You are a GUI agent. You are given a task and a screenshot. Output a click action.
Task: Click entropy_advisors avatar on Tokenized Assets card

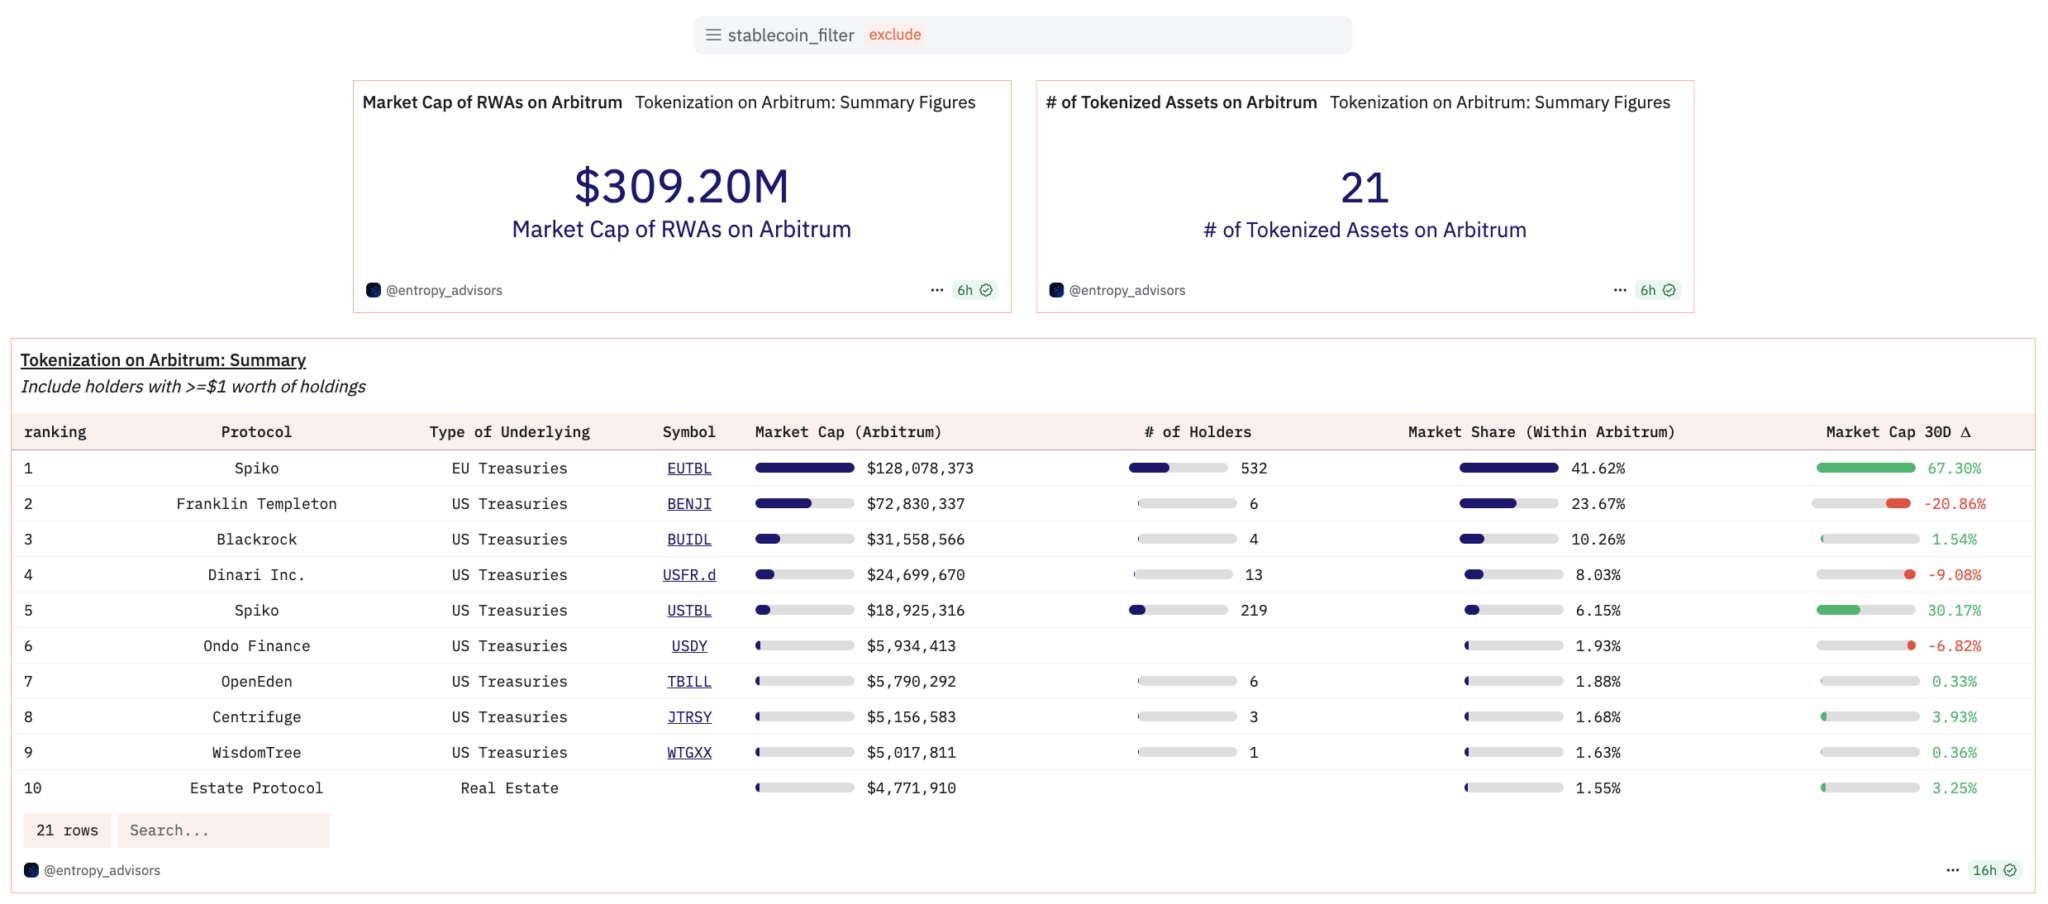1056,290
